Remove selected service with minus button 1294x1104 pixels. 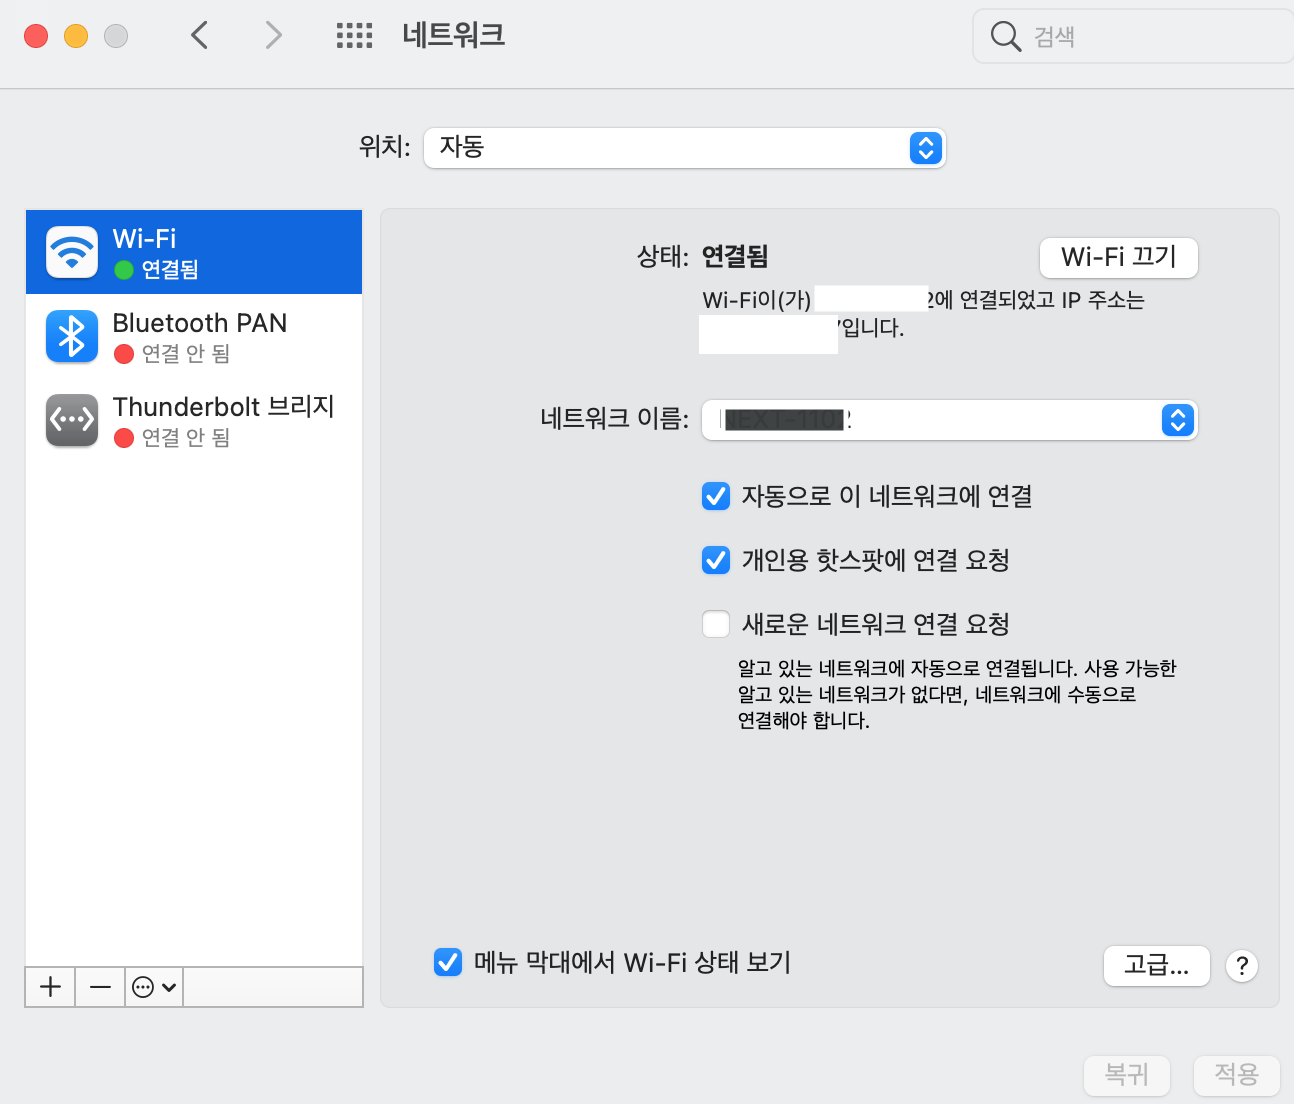[100, 987]
